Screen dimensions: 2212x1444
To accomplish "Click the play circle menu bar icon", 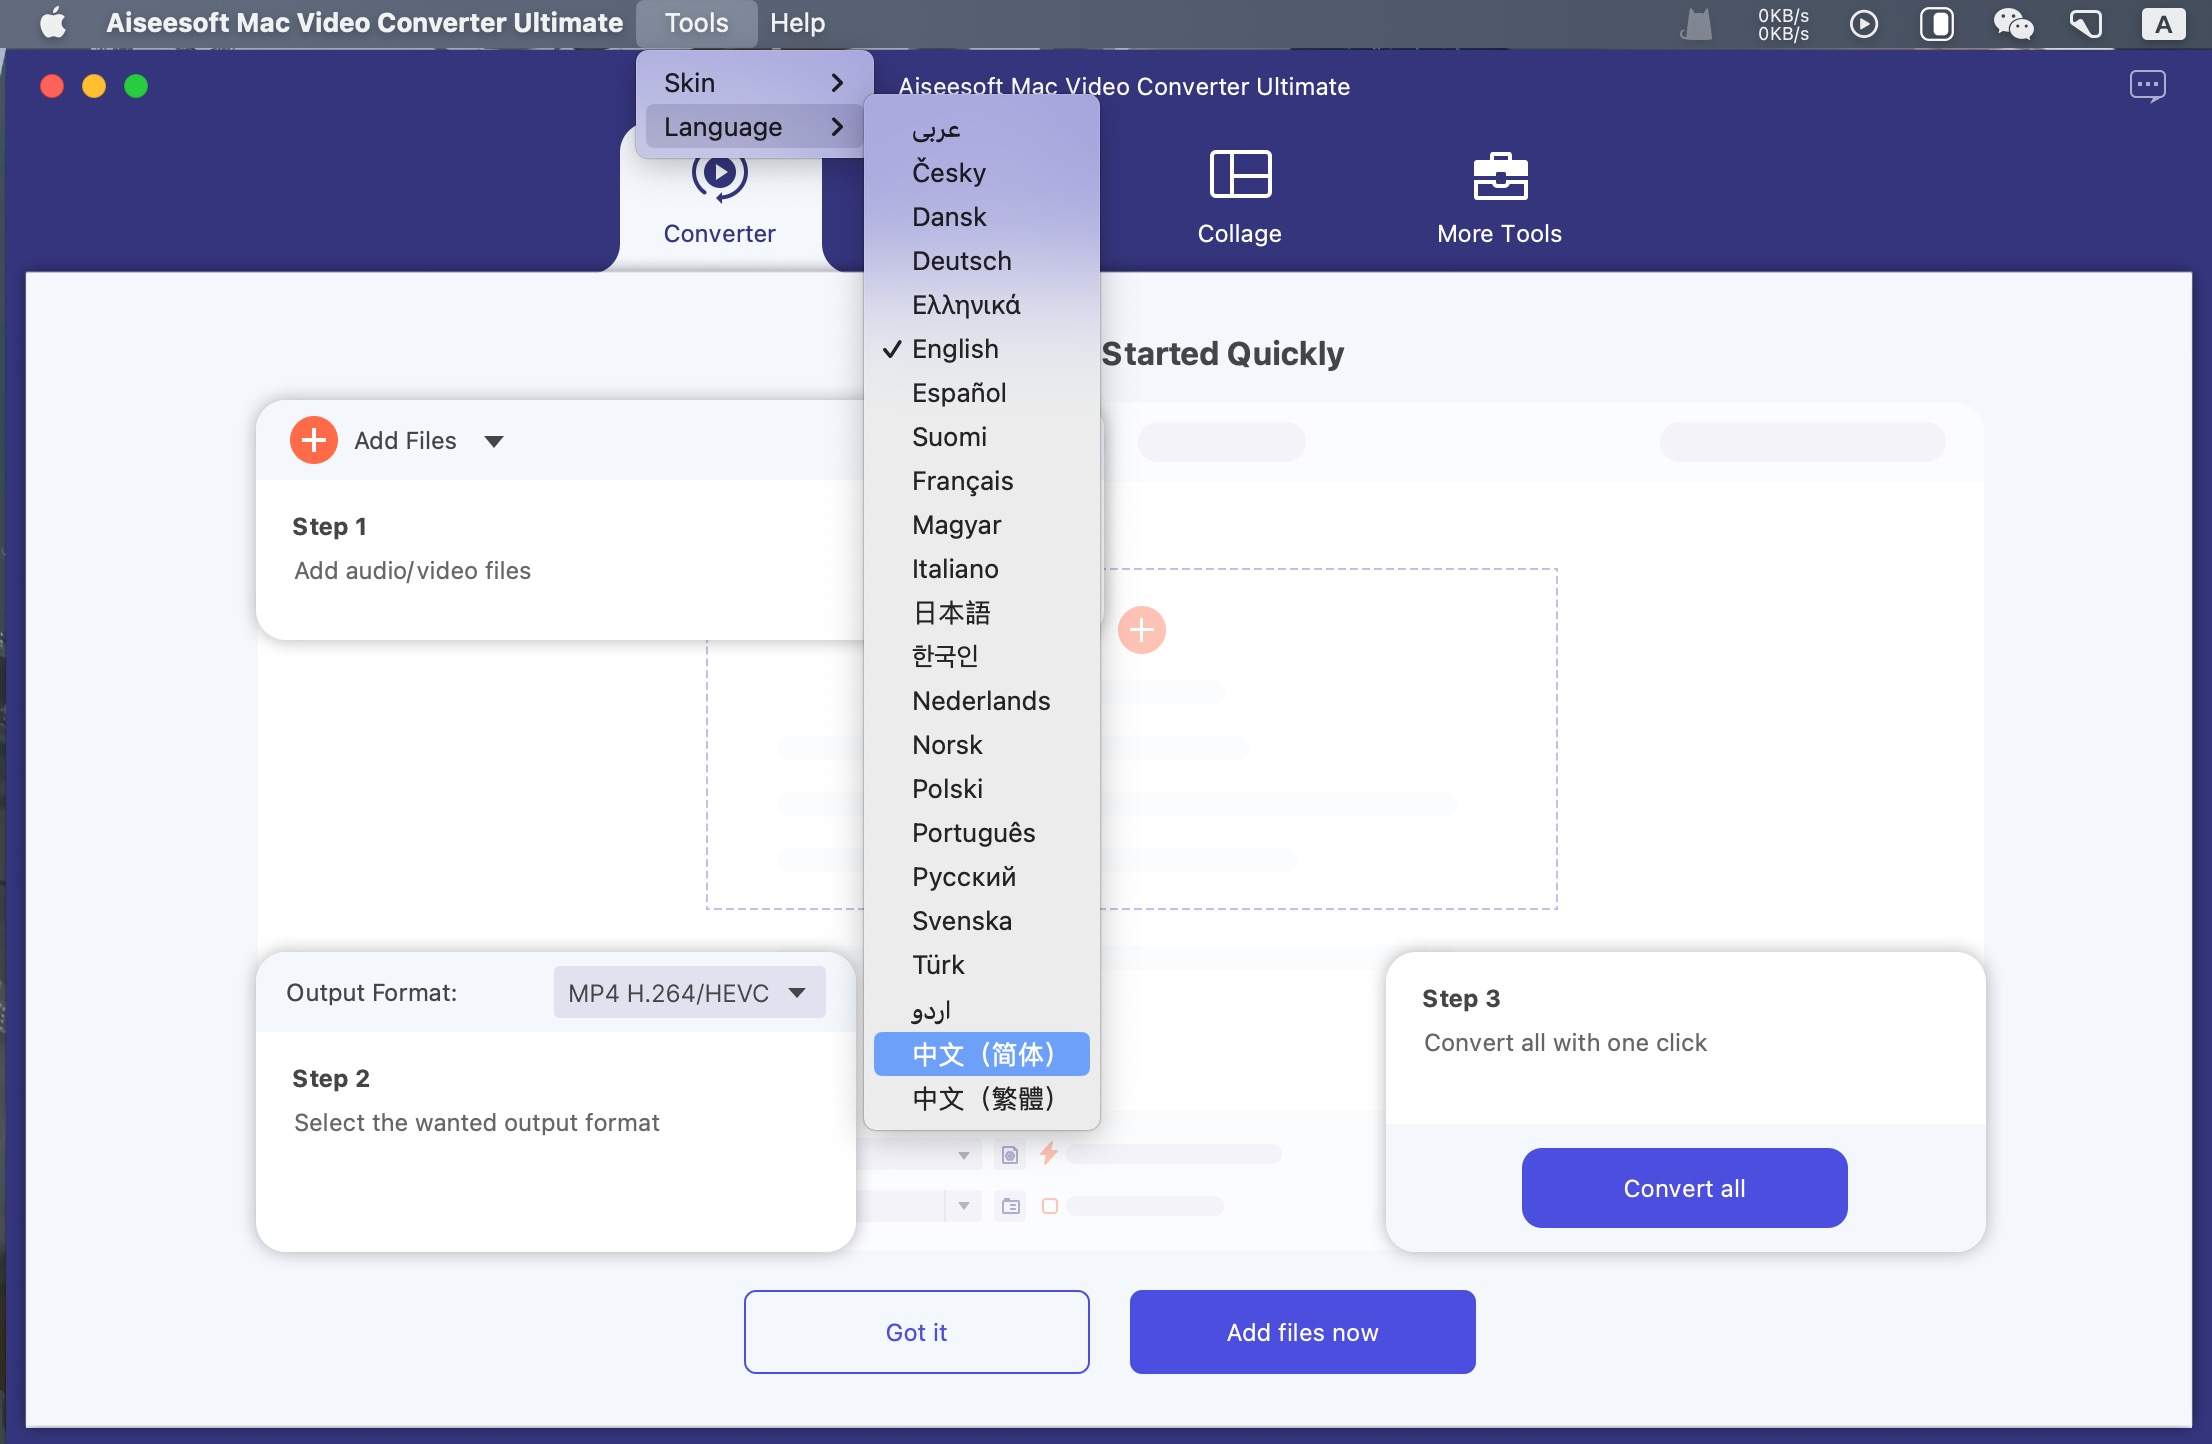I will [x=1863, y=23].
